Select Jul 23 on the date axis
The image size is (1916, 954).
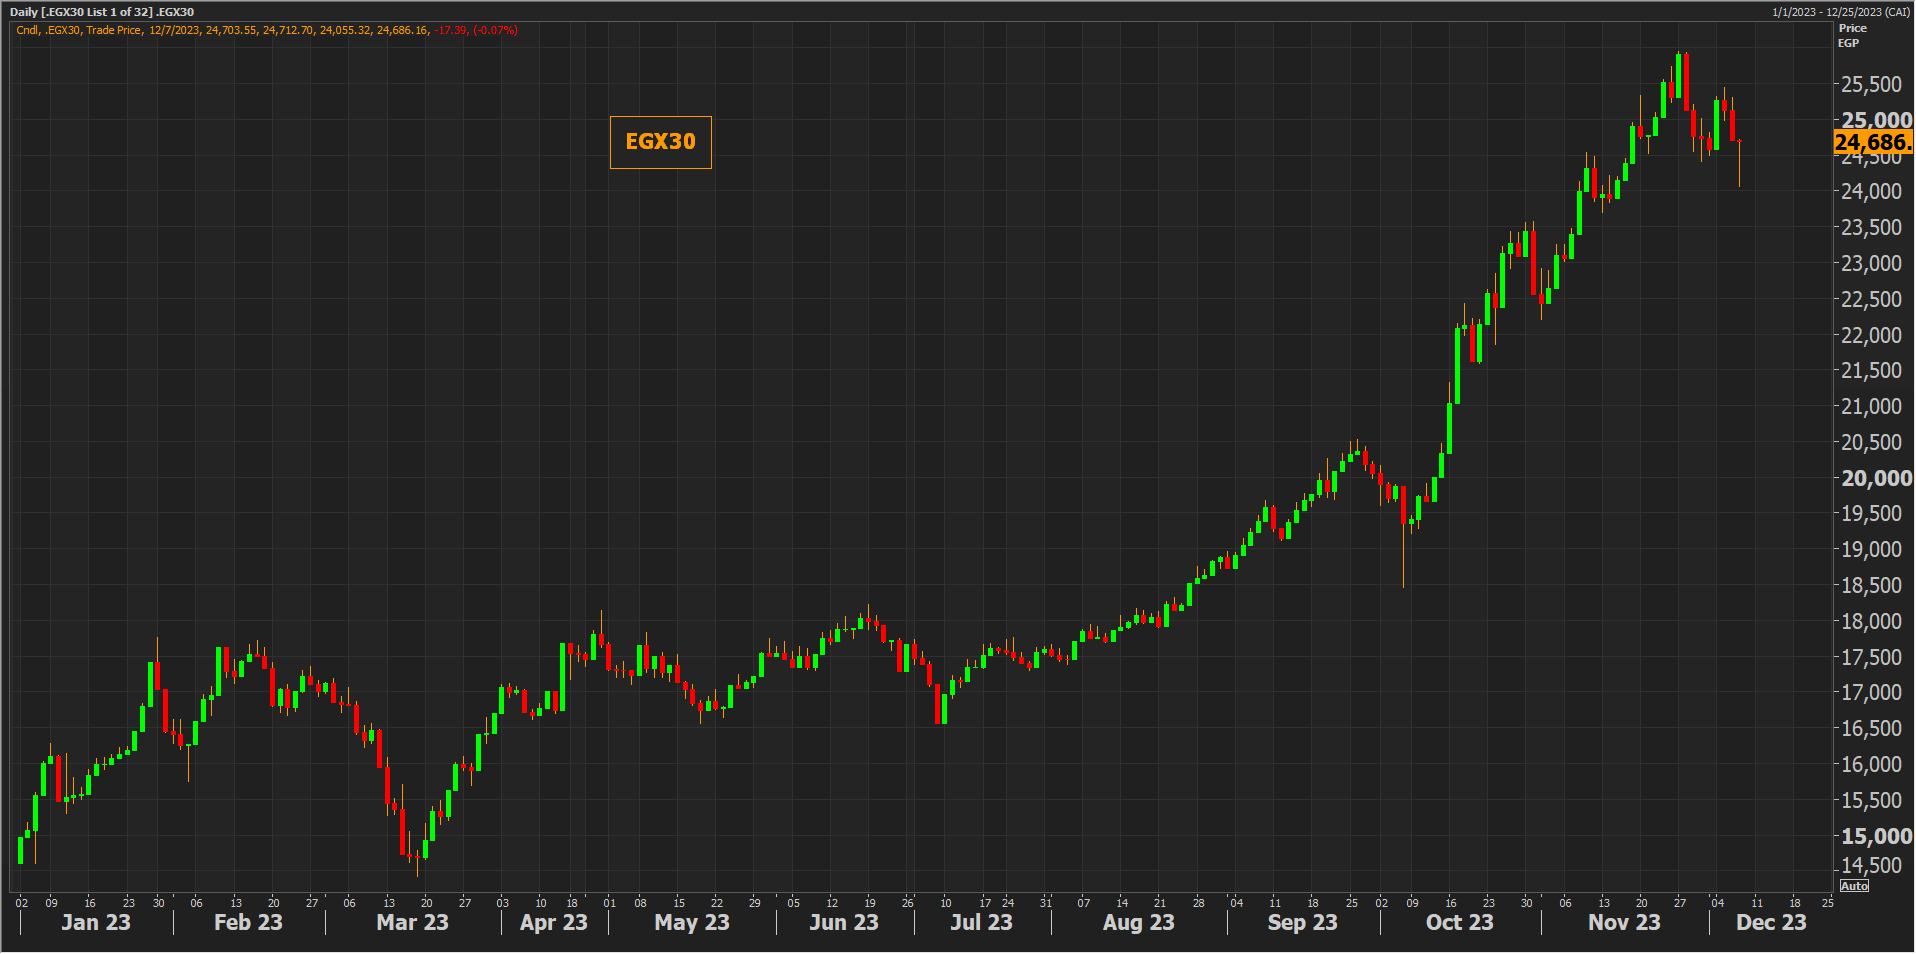point(981,922)
